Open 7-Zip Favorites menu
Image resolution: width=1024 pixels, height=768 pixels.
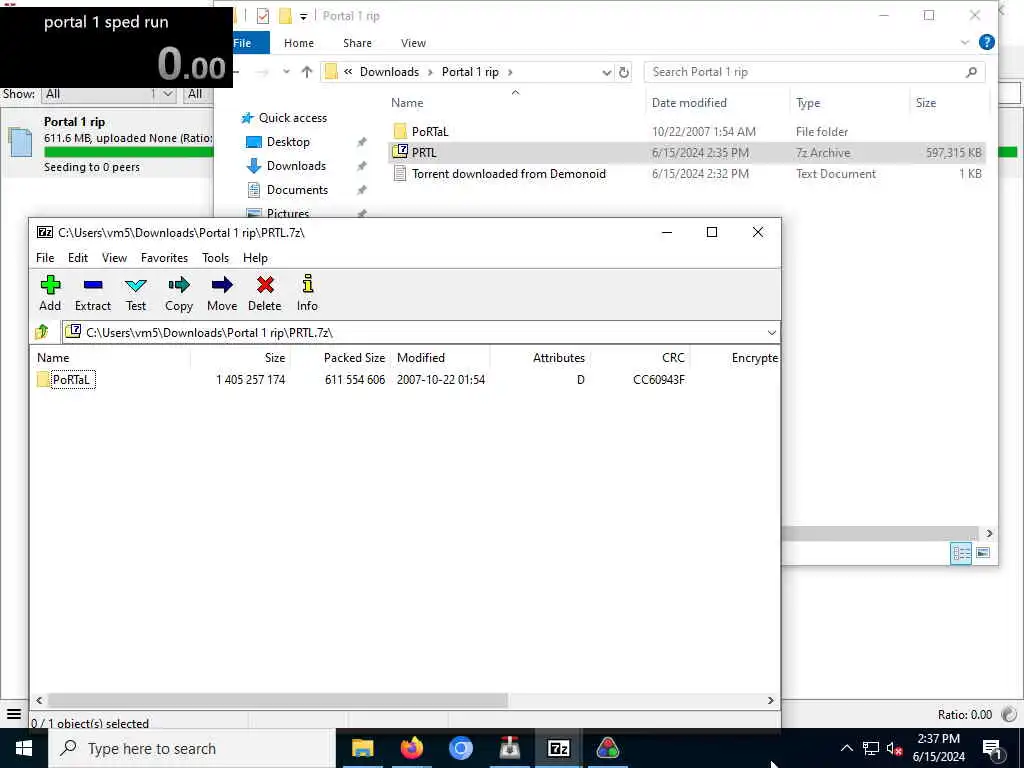point(165,258)
